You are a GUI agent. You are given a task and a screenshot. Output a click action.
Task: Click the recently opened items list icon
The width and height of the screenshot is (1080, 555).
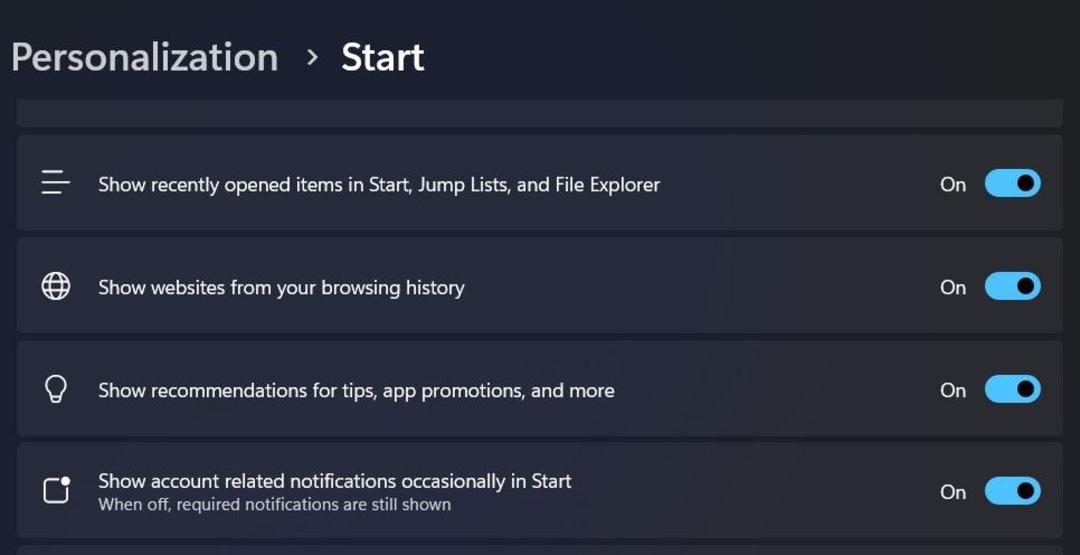(56, 183)
